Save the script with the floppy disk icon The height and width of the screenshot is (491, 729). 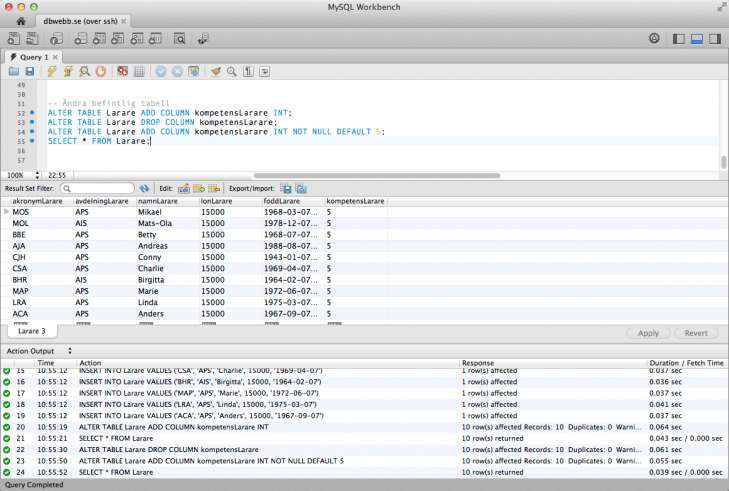[30, 71]
